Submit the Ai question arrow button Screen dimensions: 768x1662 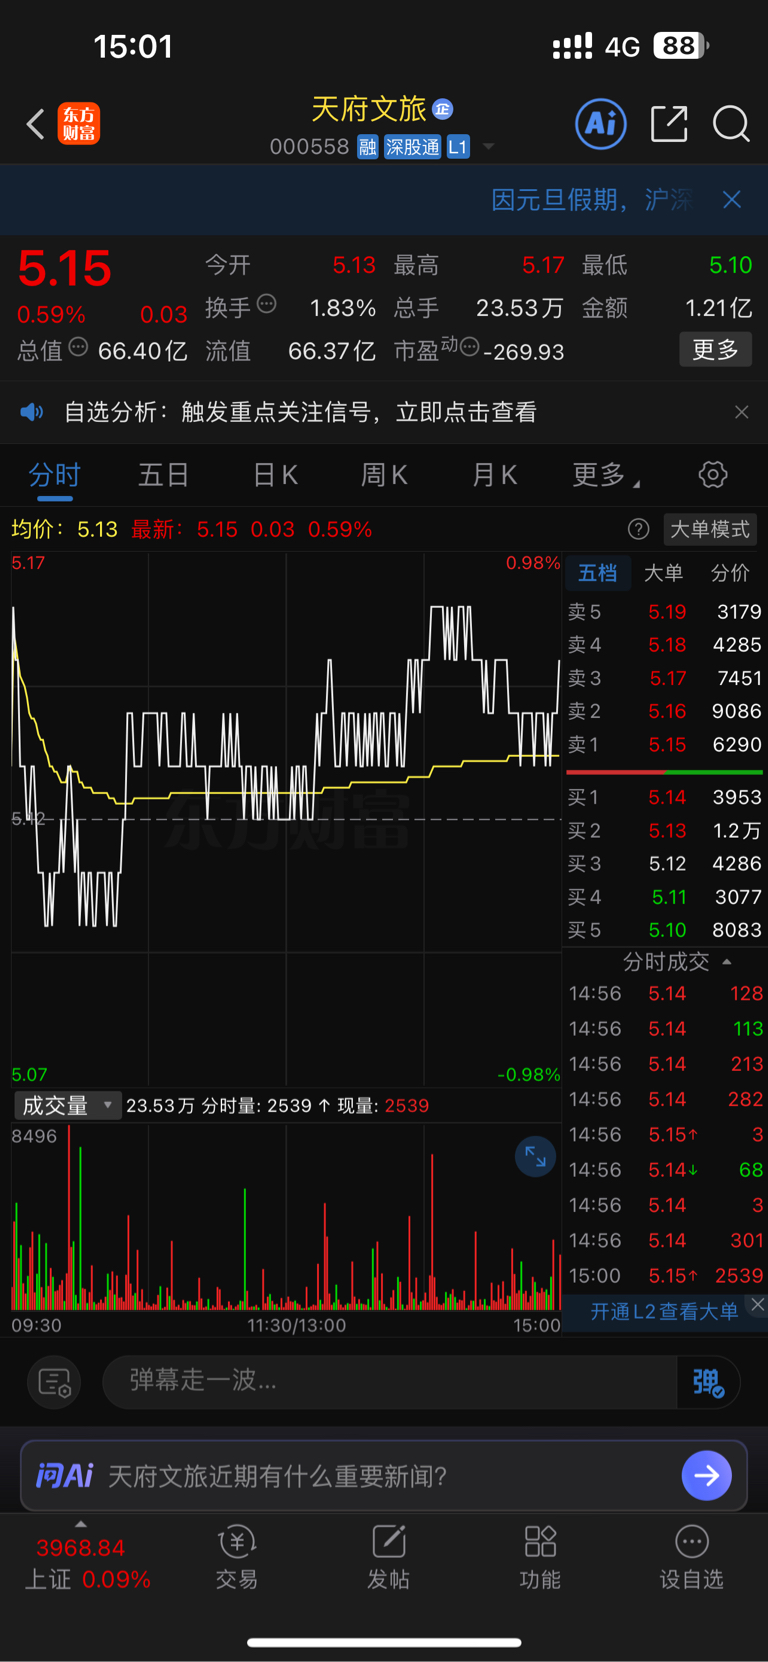706,1475
